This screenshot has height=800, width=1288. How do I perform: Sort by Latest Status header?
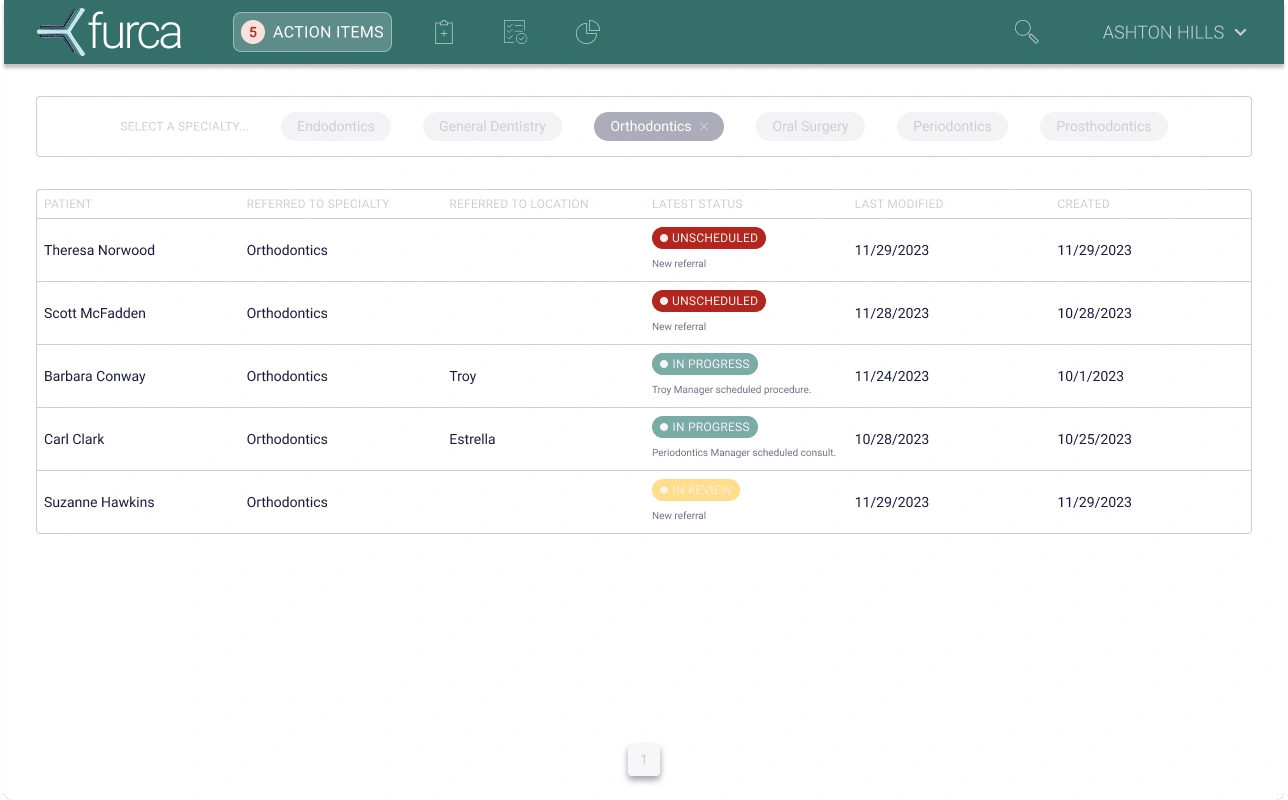pyautogui.click(x=697, y=204)
